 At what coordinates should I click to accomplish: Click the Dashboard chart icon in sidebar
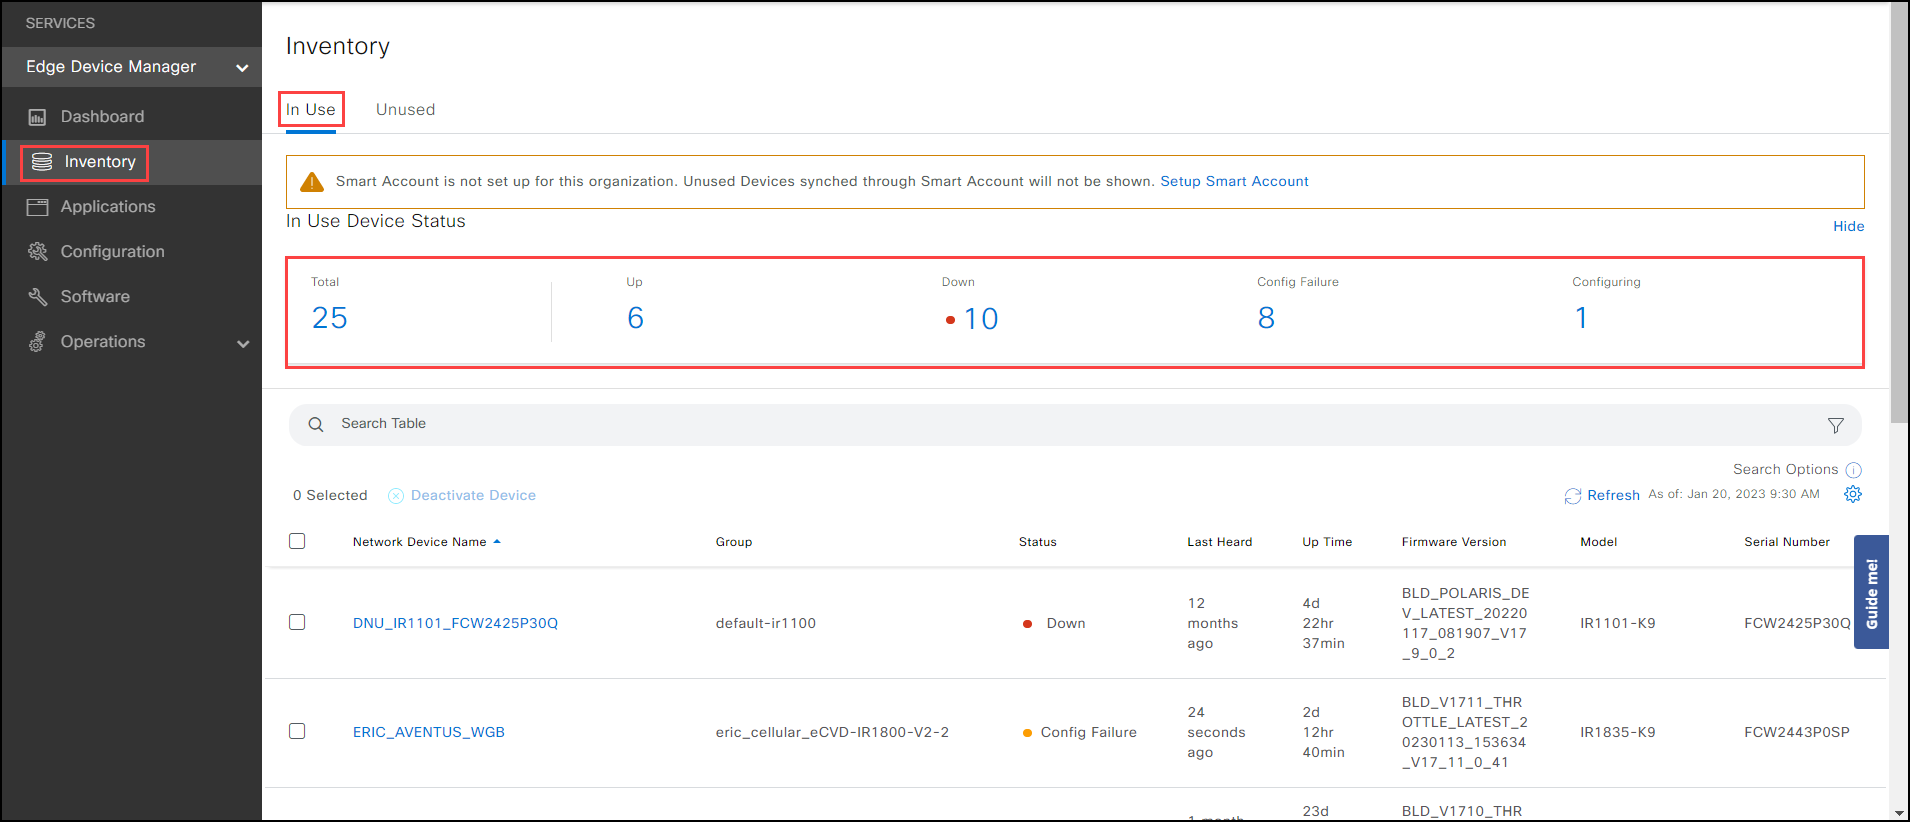37,117
